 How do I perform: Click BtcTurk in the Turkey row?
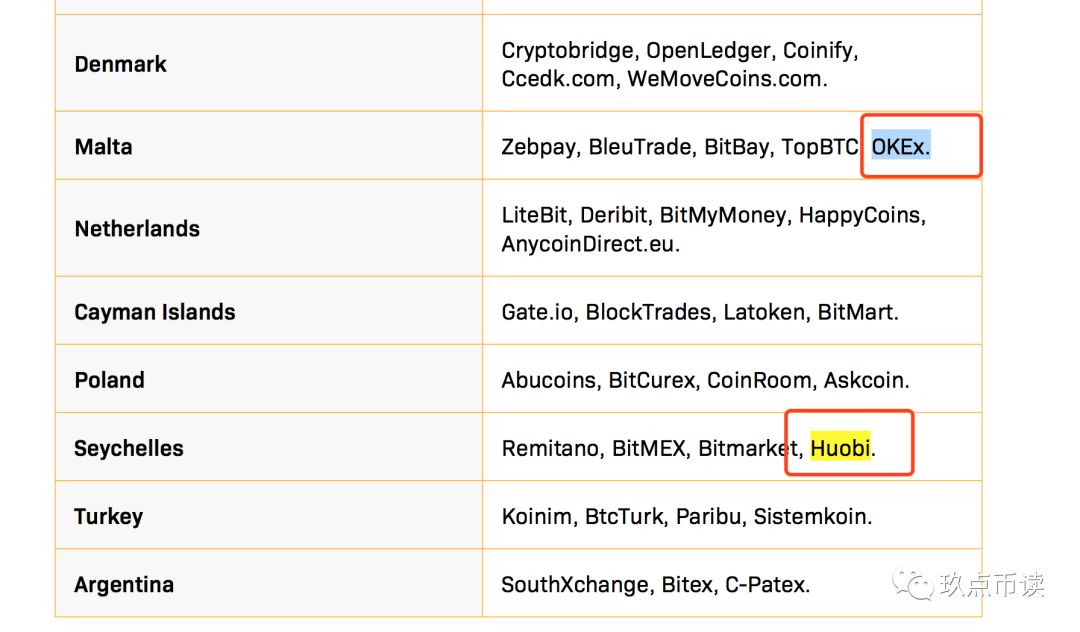pyautogui.click(x=625, y=516)
